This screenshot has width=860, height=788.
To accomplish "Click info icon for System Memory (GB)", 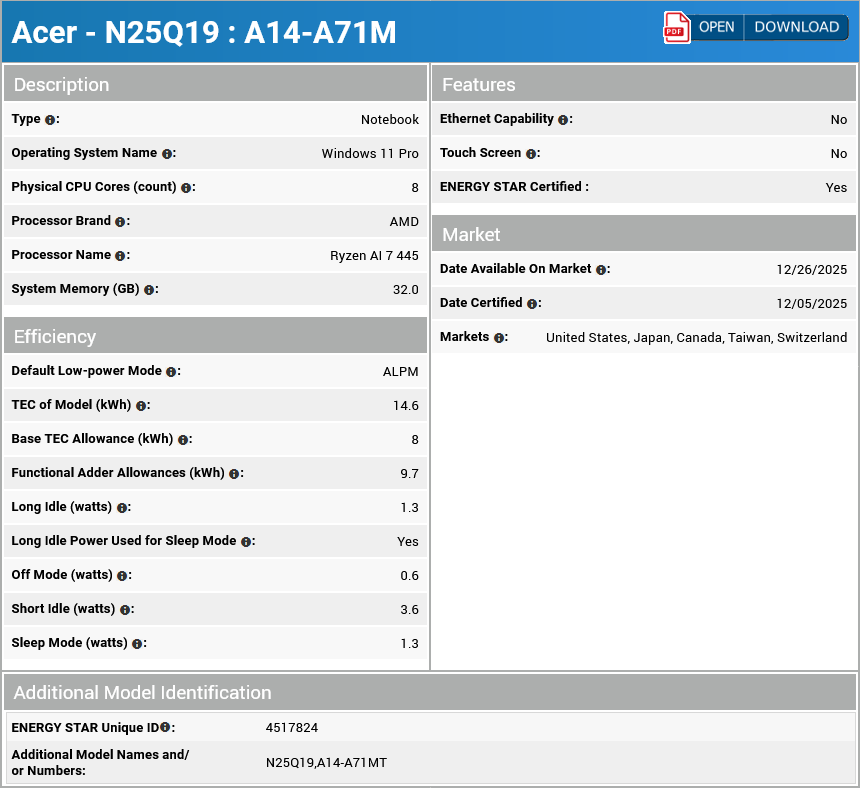I will tap(149, 290).
